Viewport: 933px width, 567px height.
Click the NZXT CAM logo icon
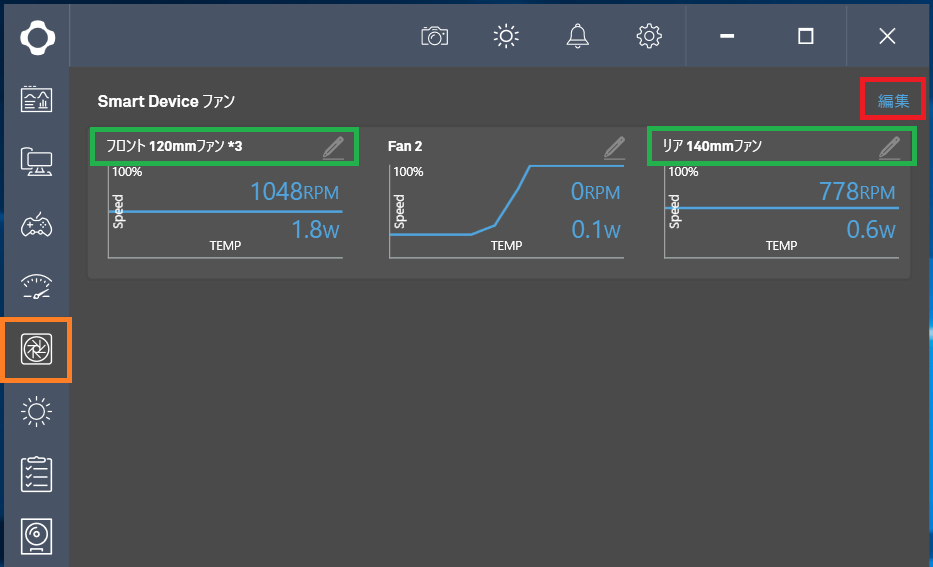coord(37,37)
